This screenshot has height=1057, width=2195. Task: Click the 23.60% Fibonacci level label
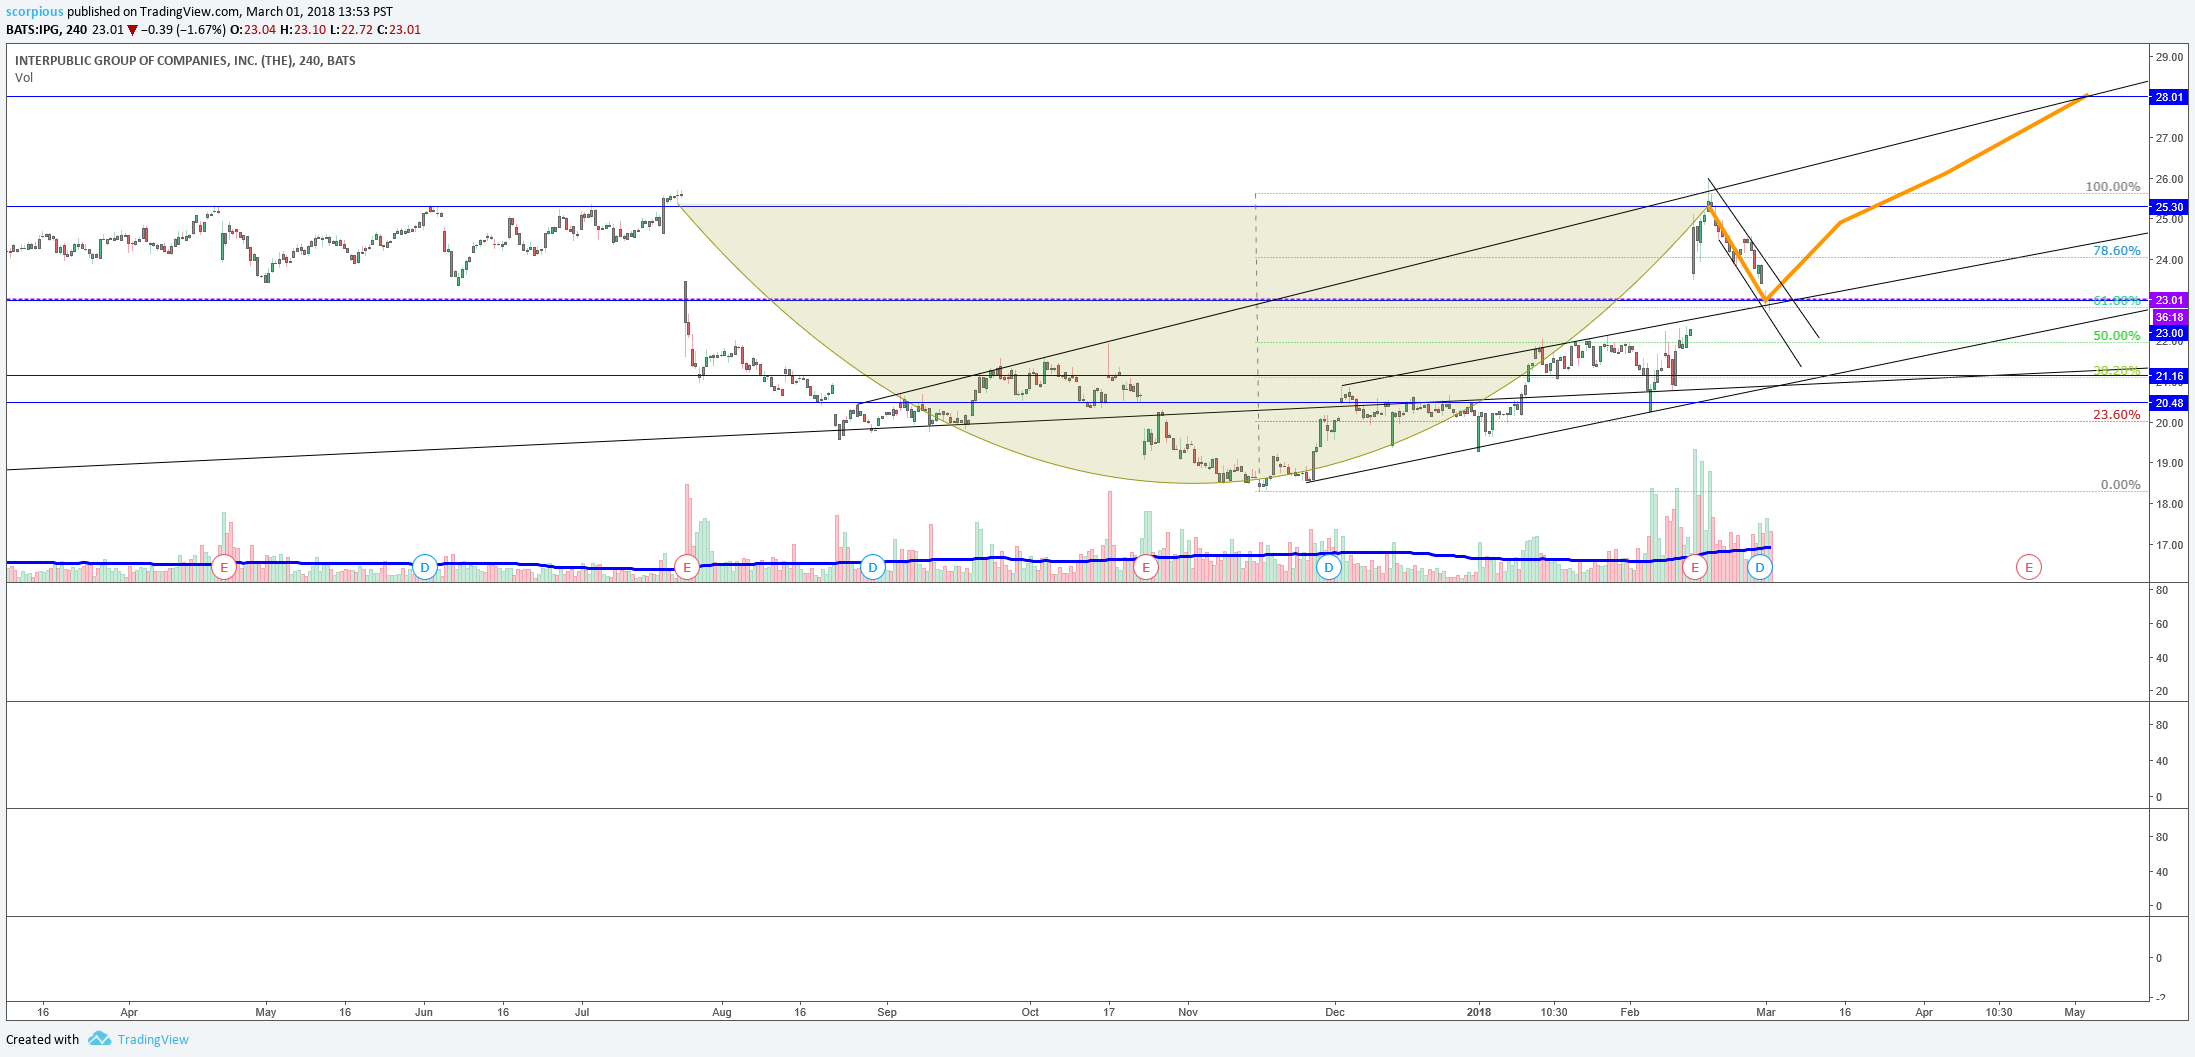click(2116, 415)
